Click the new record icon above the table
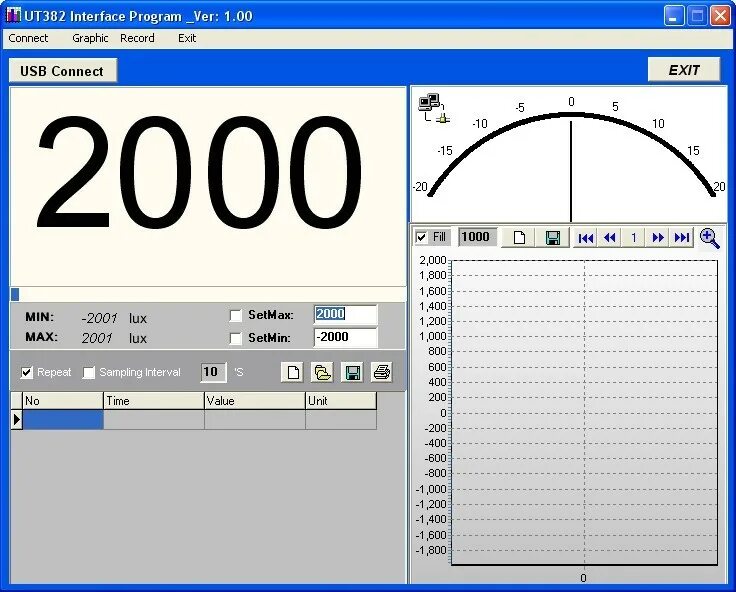Image resolution: width=736 pixels, height=592 pixels. click(292, 372)
